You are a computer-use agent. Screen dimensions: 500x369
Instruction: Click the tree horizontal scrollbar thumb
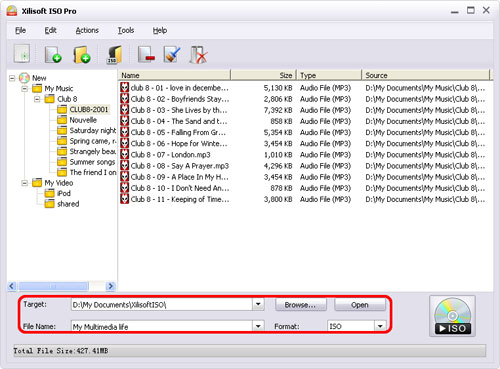pos(53,286)
